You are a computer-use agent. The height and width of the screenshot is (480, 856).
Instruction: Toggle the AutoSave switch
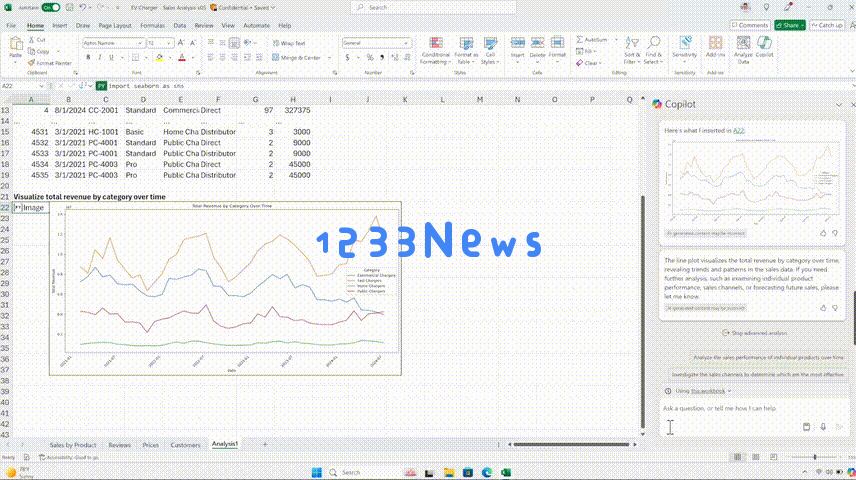[x=51, y=8]
